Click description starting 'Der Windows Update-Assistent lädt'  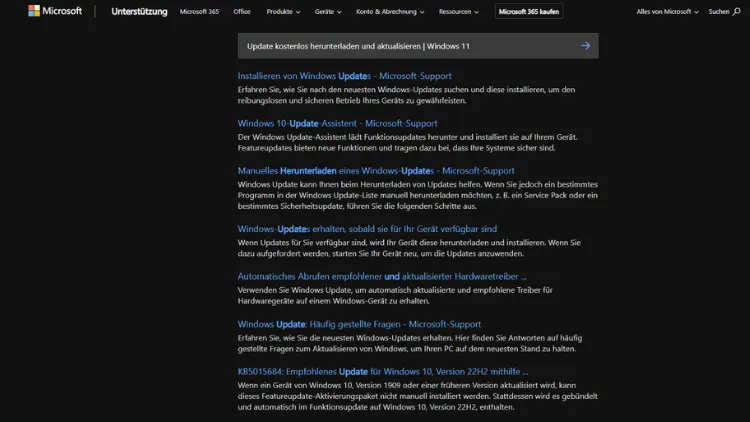pos(408,143)
